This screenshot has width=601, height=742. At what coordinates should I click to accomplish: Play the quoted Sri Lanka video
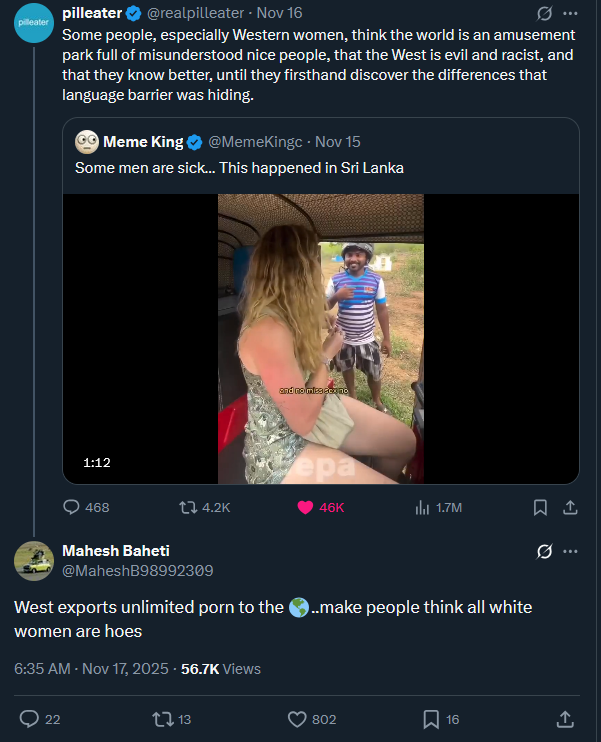(321, 338)
